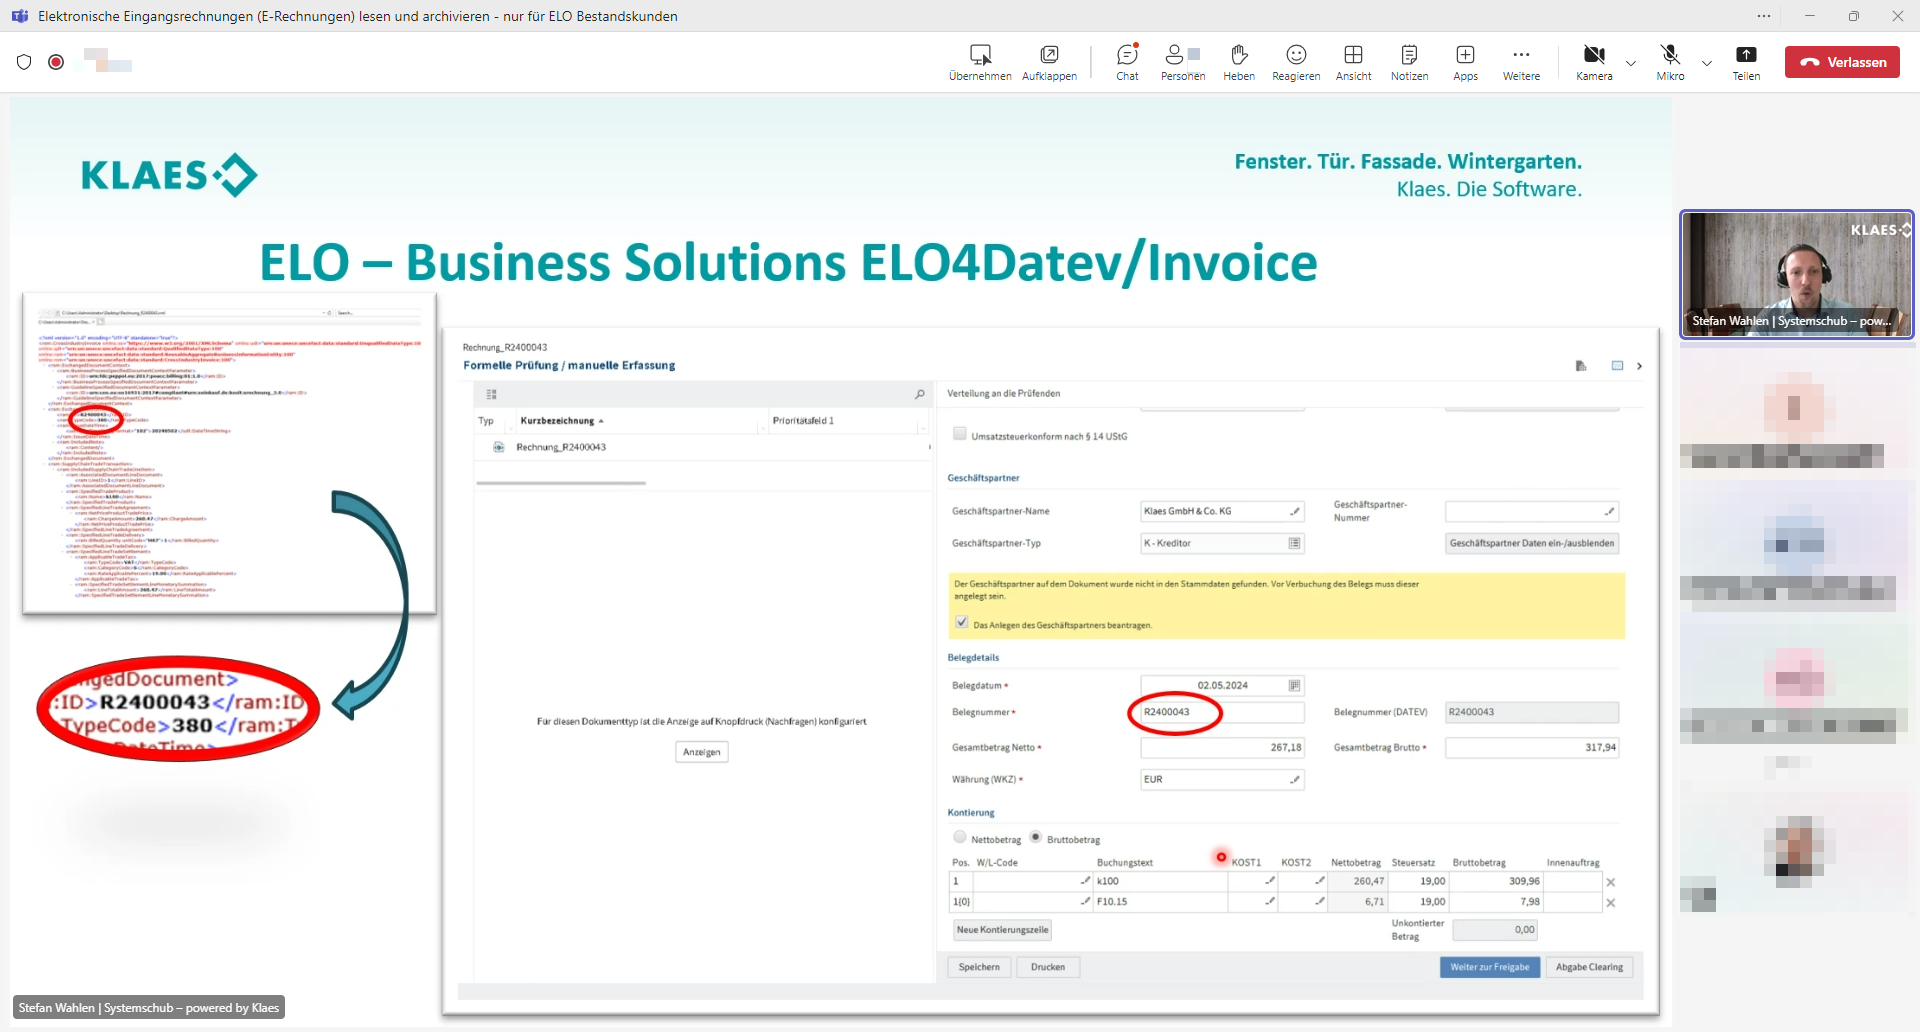Open the Apps panel

click(1465, 62)
